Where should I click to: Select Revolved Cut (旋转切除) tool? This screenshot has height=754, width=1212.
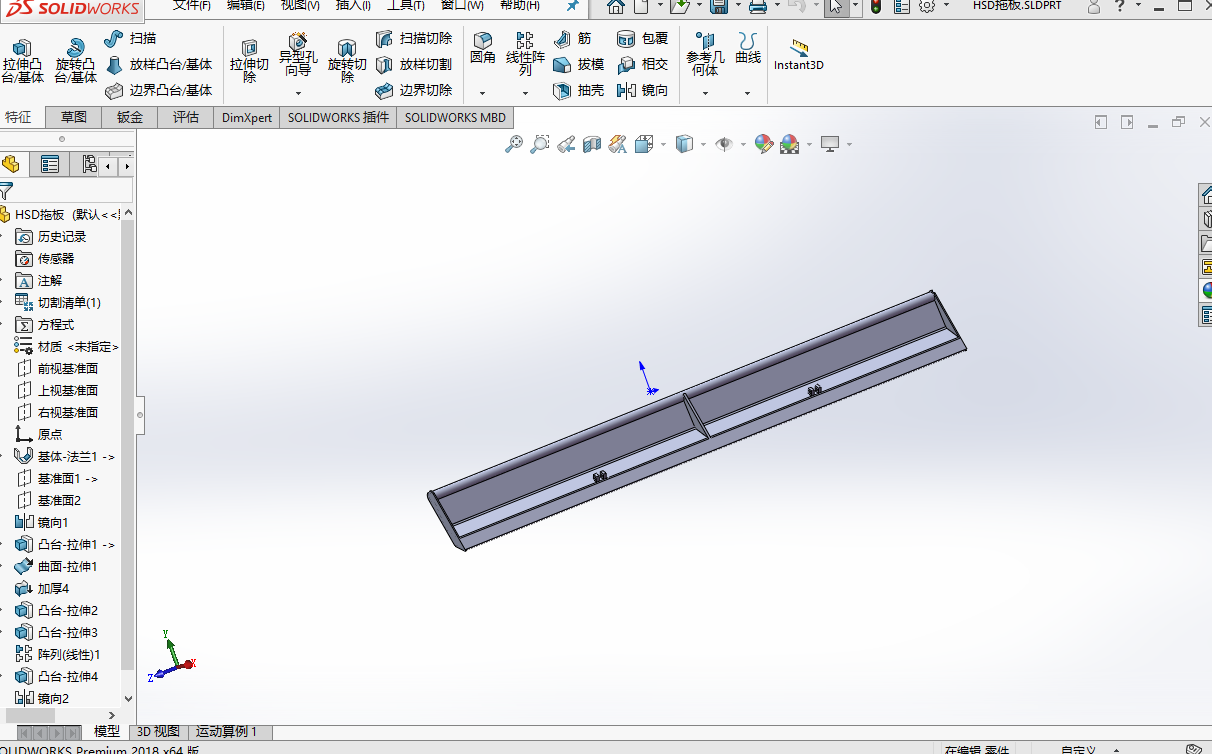point(347,61)
